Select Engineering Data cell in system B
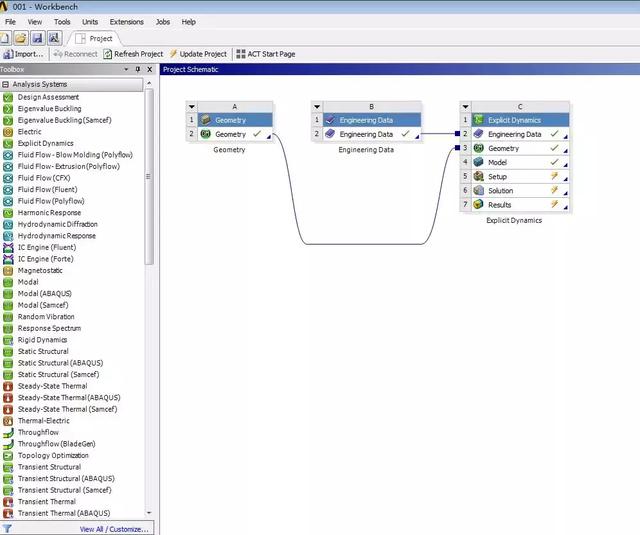This screenshot has height=535, width=640. 372,134
